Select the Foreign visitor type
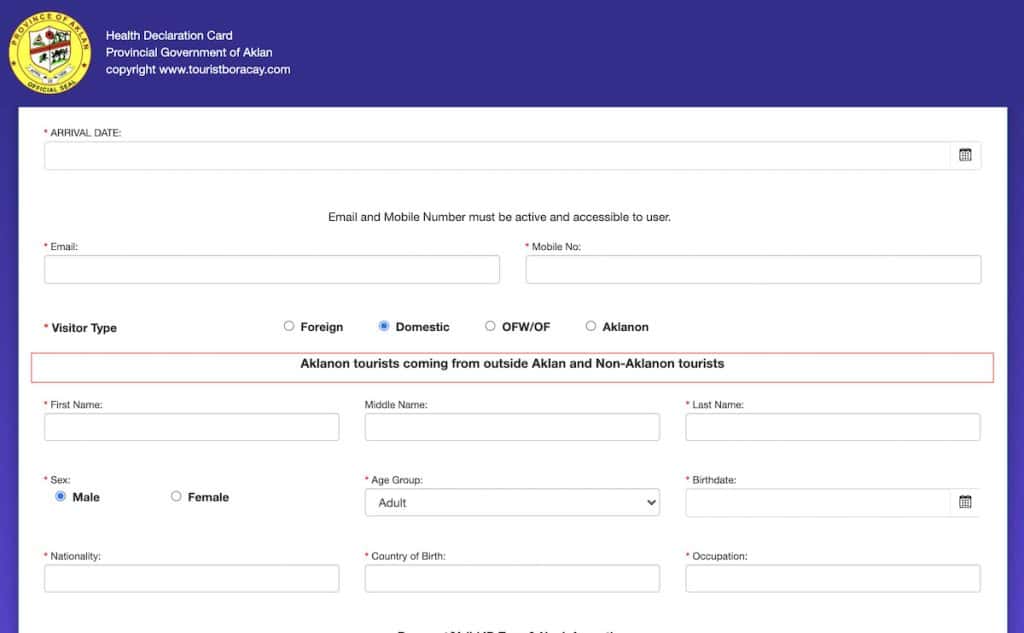This screenshot has width=1024, height=633. point(289,326)
